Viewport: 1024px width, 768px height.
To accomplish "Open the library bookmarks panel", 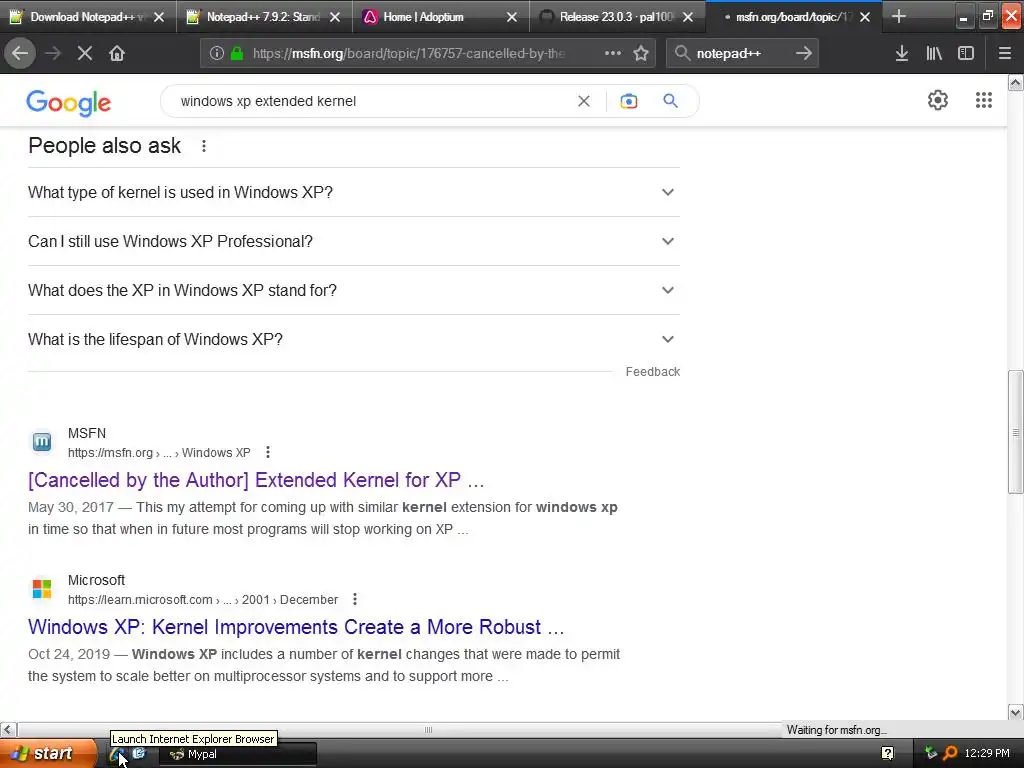I will (934, 54).
